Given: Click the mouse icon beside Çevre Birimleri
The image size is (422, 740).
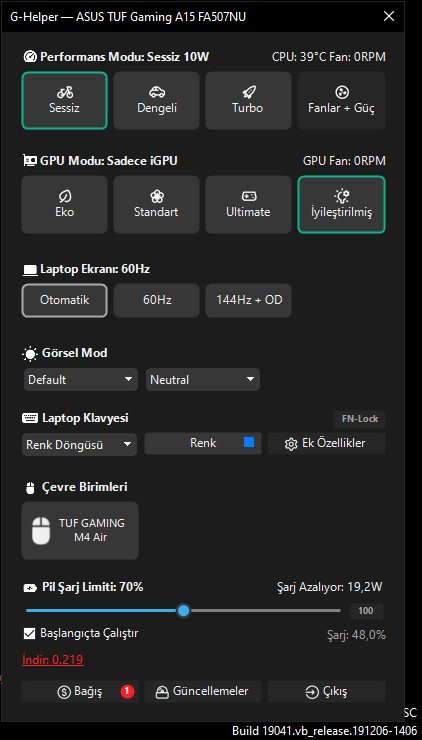Looking at the screenshot, I should 30,488.
